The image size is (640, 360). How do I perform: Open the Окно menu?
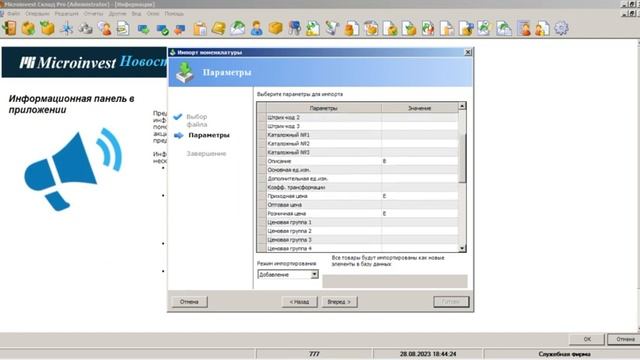[x=153, y=13]
